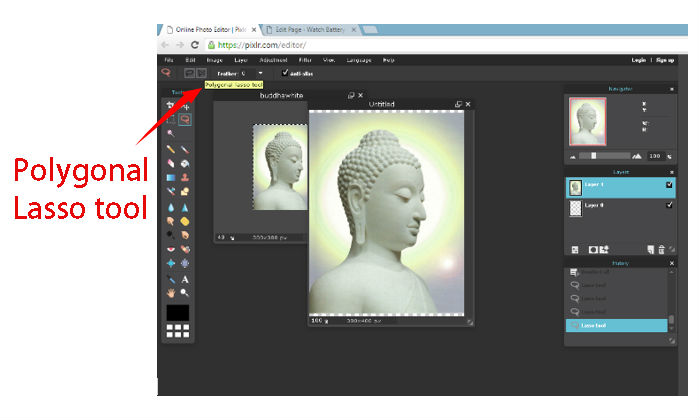The height and width of the screenshot is (420, 700).
Task: Reload the browser page
Action: (195, 45)
